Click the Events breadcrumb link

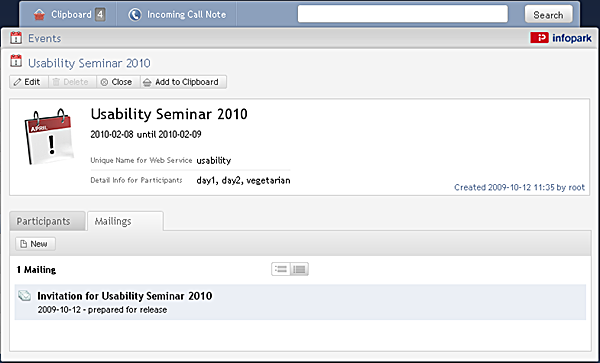(x=44, y=38)
